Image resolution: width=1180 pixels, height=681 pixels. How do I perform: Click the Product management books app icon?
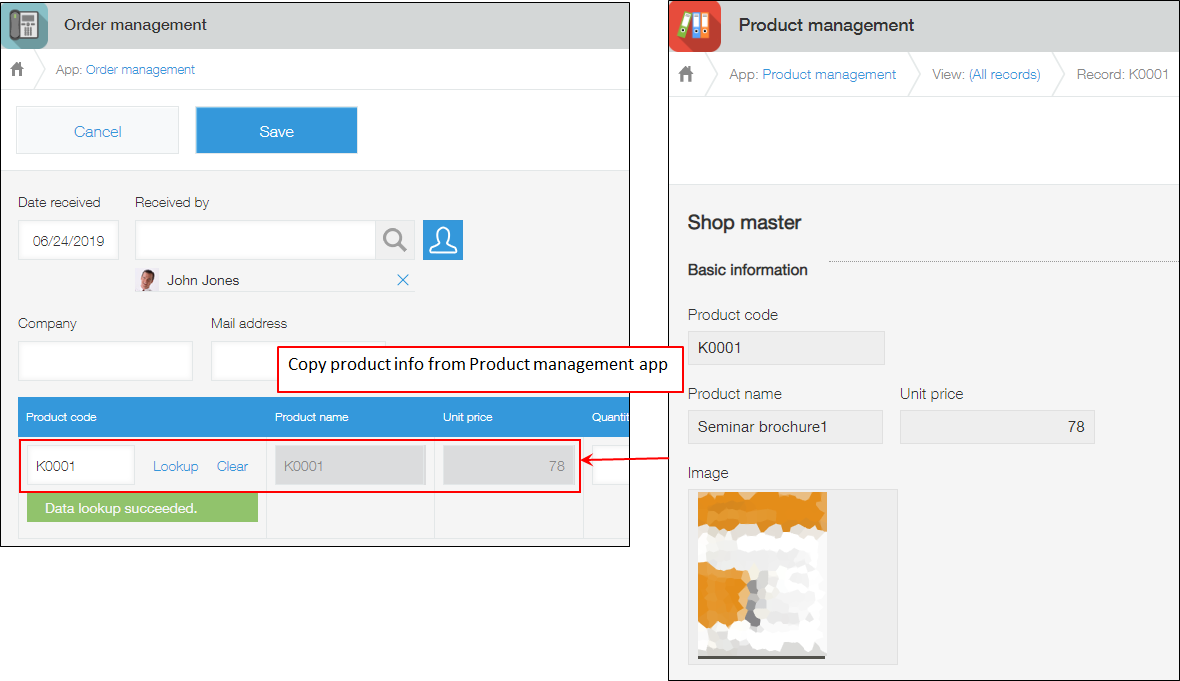pos(694,25)
